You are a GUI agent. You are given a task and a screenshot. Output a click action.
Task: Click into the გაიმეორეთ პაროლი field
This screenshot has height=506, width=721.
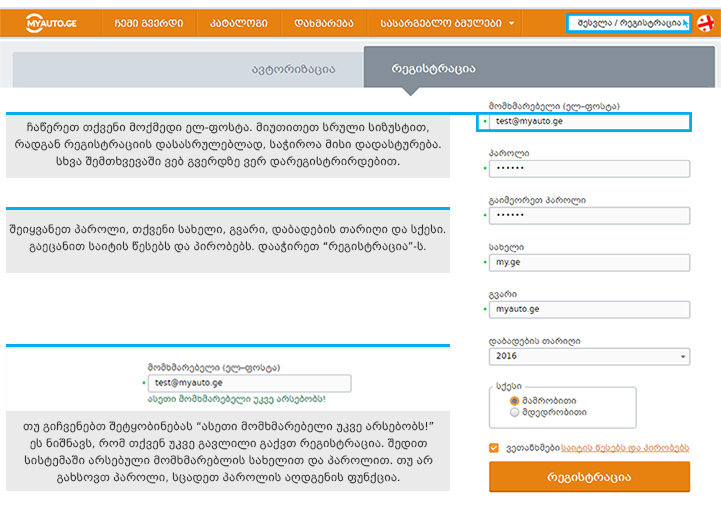point(589,215)
